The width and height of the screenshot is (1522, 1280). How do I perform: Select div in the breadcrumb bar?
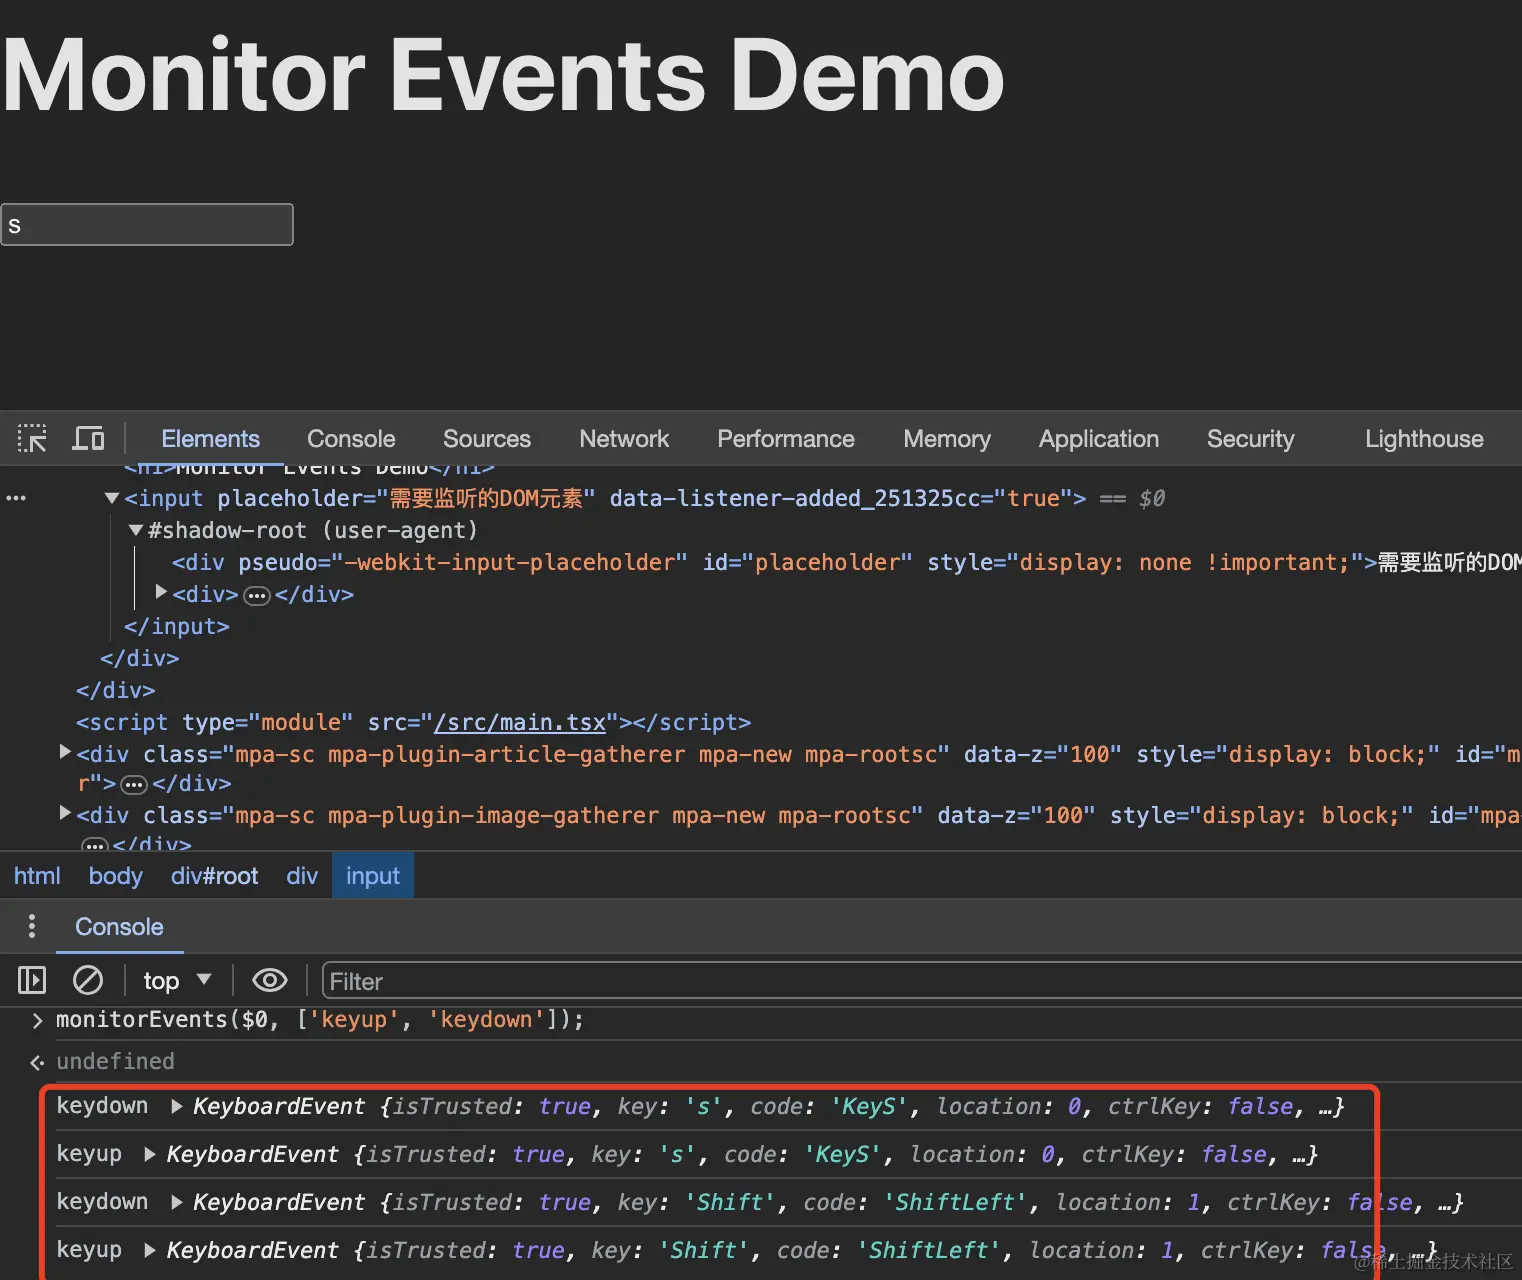coord(302,876)
